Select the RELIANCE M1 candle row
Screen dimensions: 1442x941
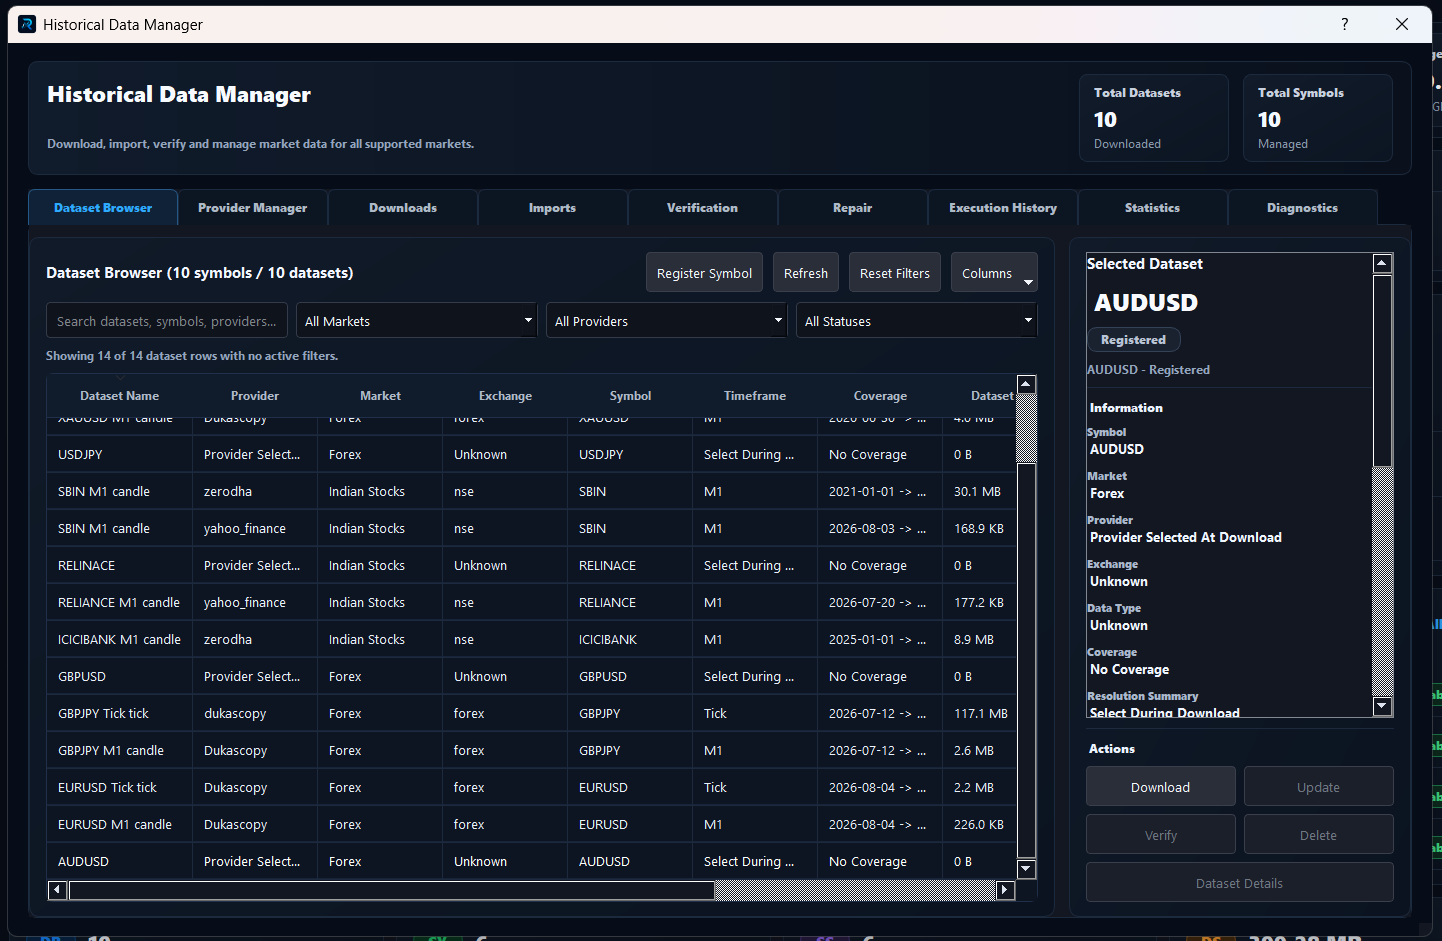532,602
